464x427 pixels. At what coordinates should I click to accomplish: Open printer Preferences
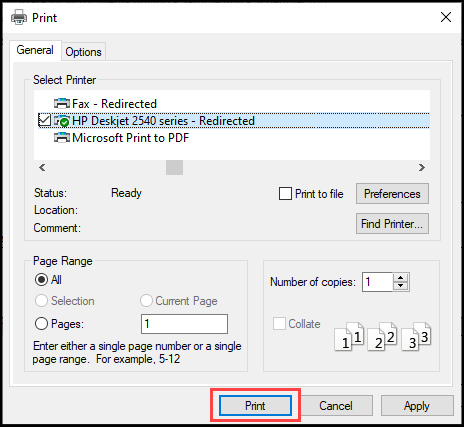[x=392, y=194]
